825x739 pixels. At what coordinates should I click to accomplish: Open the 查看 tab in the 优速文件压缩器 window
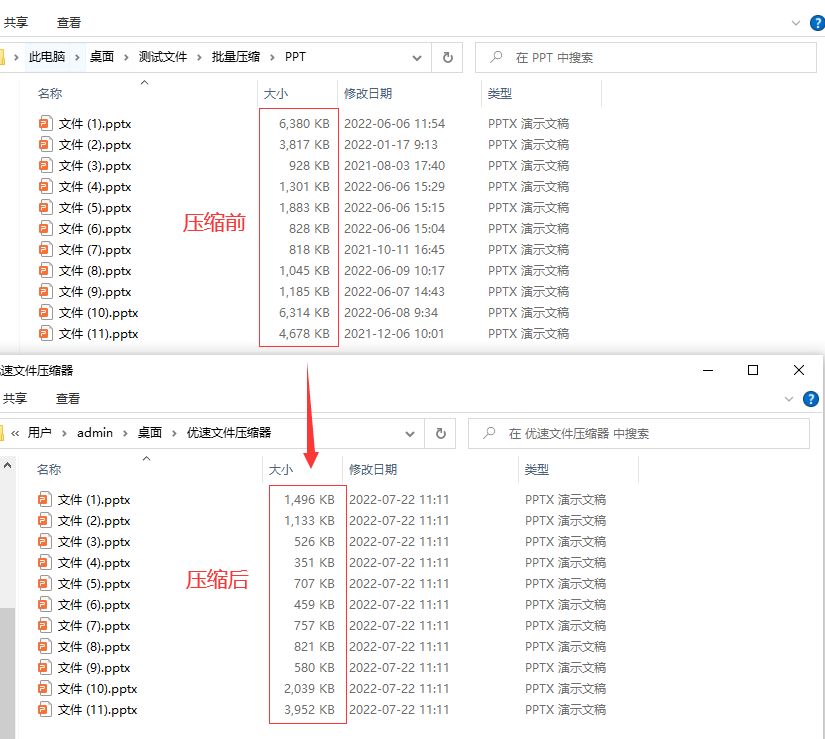(x=68, y=398)
